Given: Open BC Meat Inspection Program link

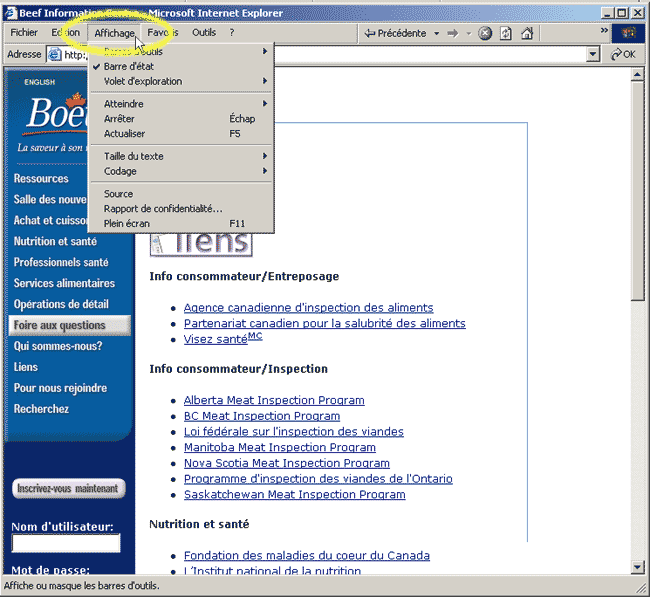Looking at the screenshot, I should point(262,416).
